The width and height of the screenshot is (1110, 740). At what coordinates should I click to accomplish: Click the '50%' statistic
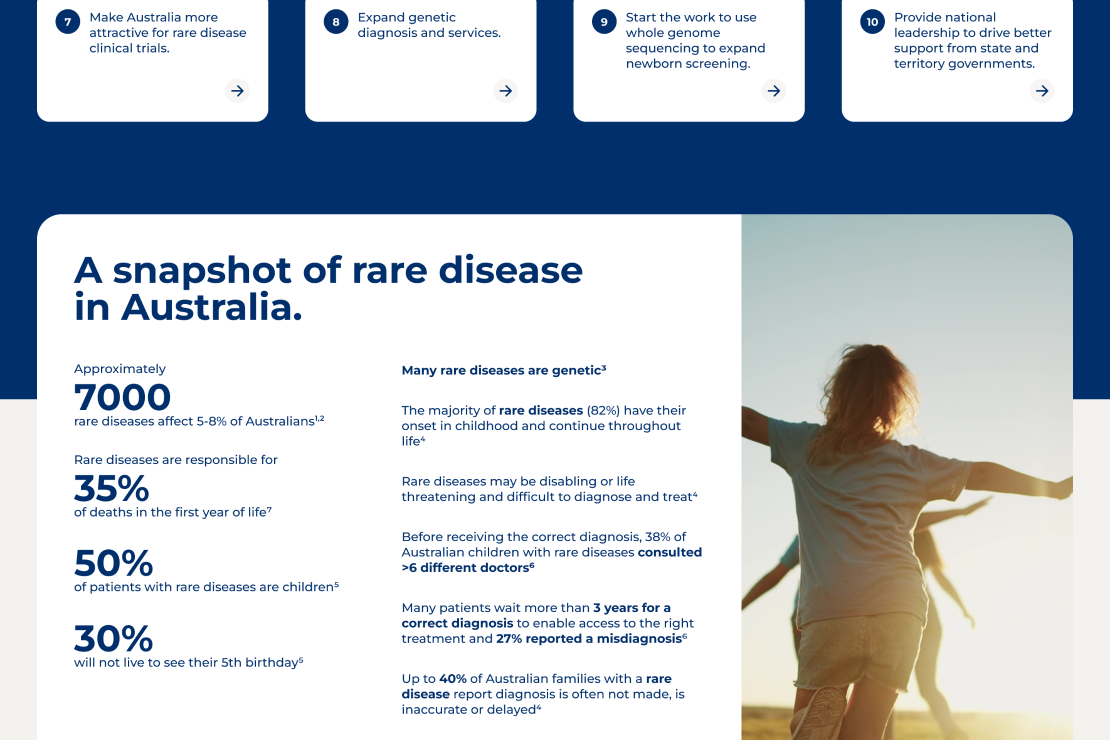pos(113,563)
